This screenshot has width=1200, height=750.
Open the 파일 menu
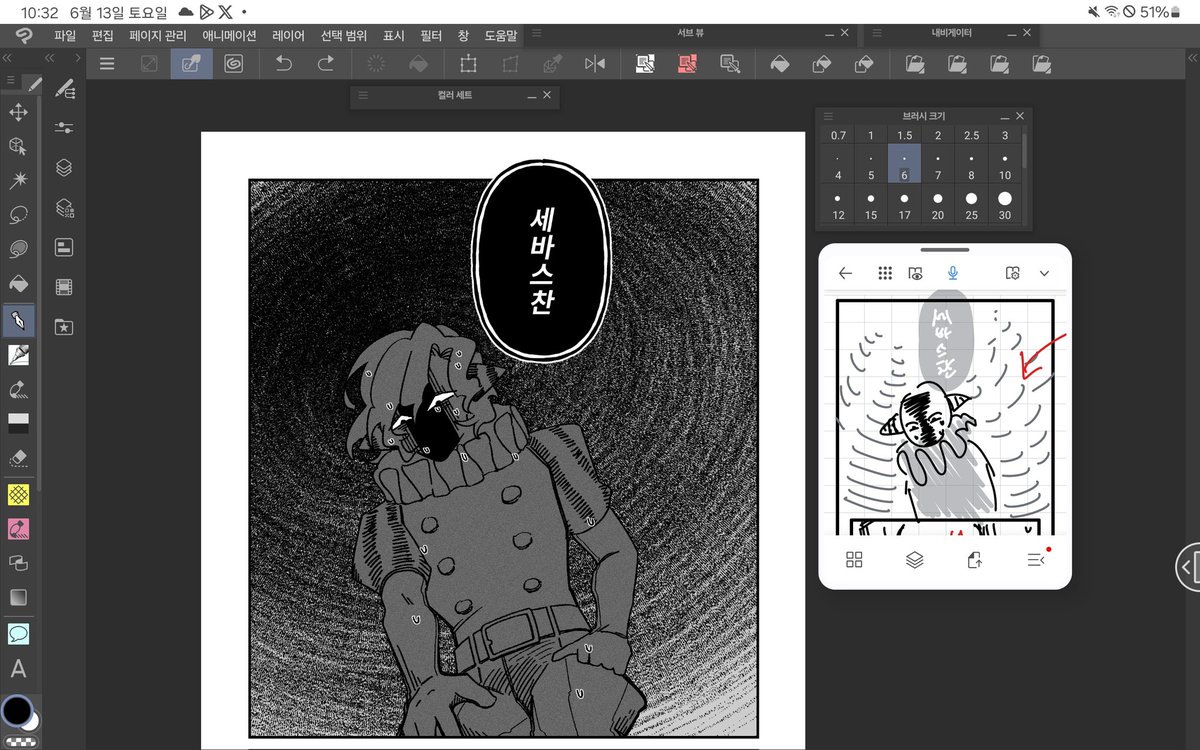click(x=65, y=35)
